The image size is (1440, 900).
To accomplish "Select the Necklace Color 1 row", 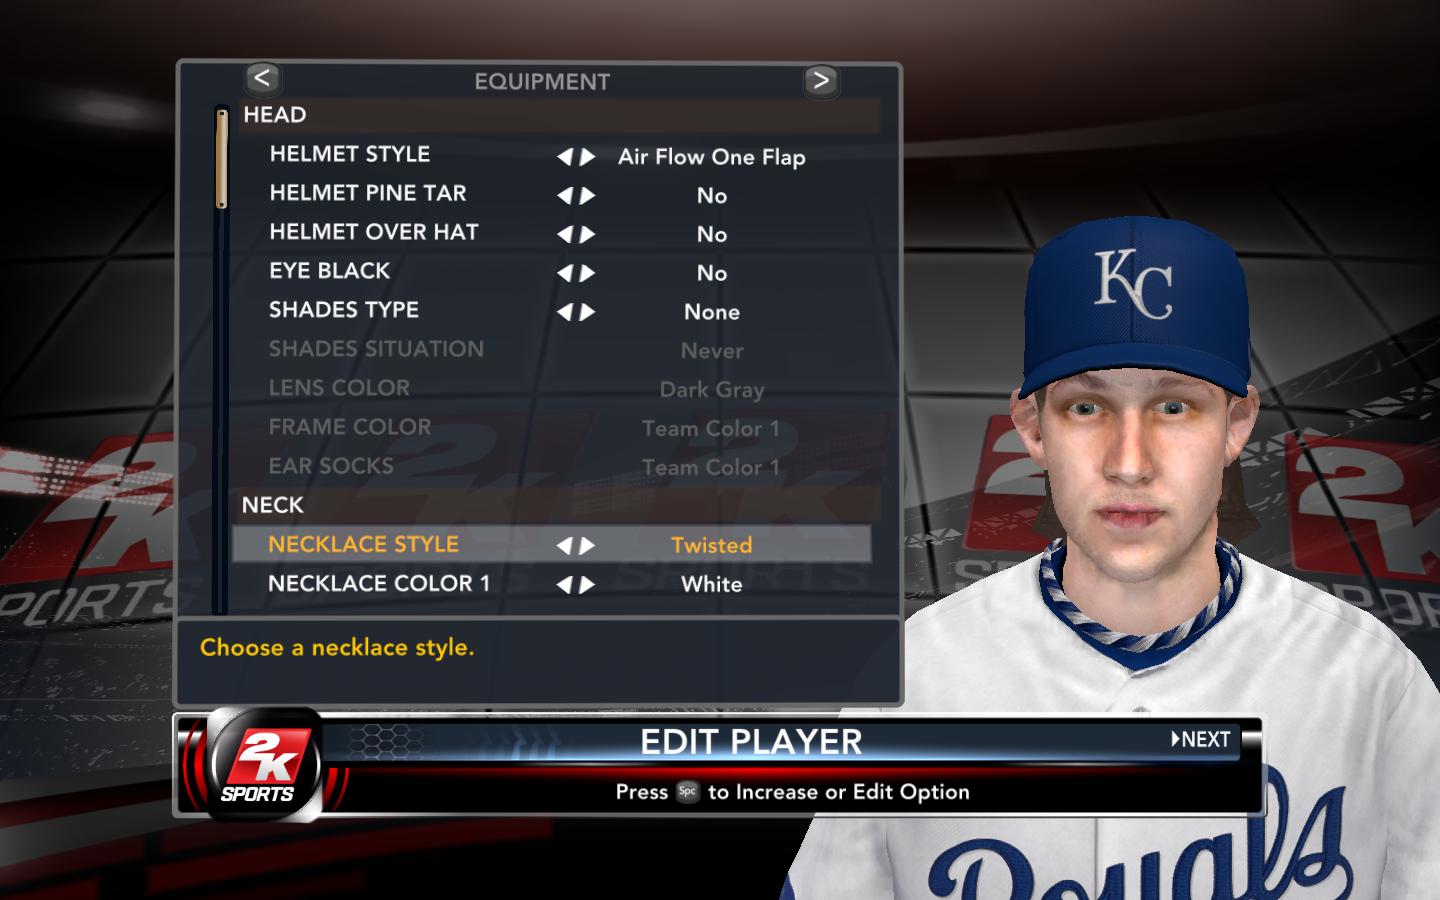I will click(x=552, y=584).
